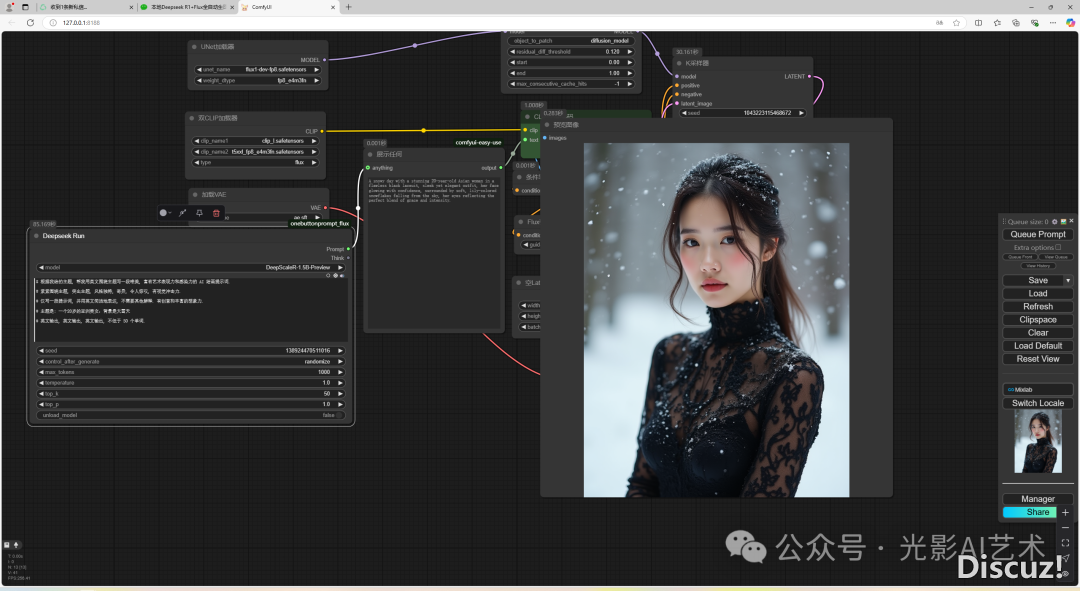This screenshot has width=1080, height=591.
Task: Click the Deepseek prompt text area
Action: pyautogui.click(x=191, y=309)
